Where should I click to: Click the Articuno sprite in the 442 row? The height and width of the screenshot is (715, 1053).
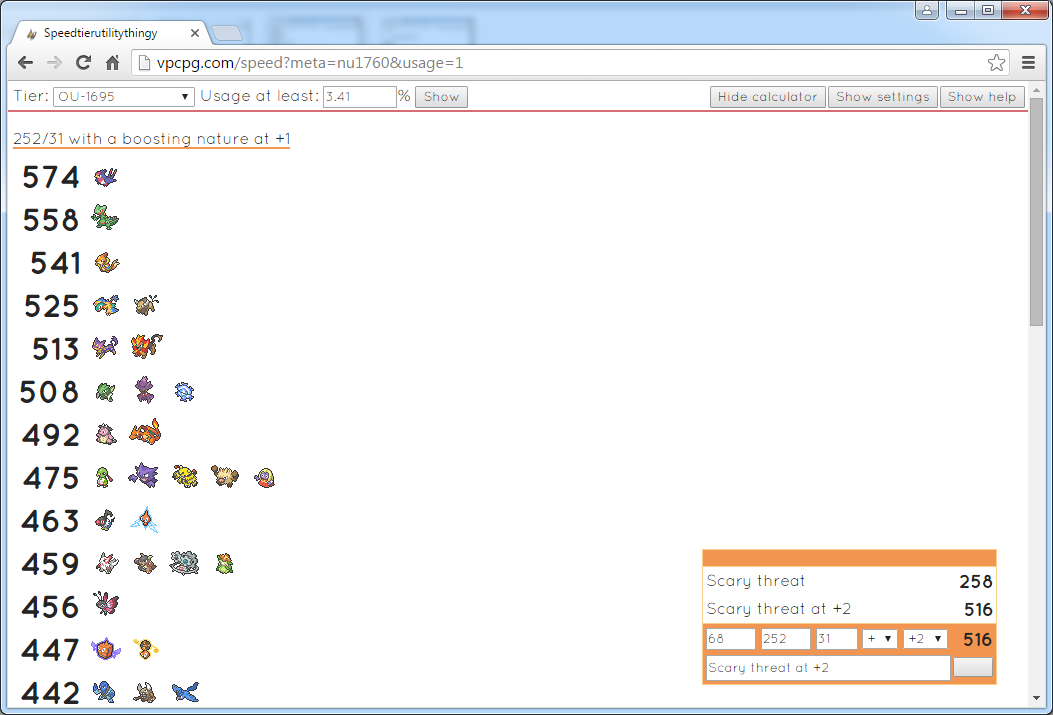[x=185, y=692]
